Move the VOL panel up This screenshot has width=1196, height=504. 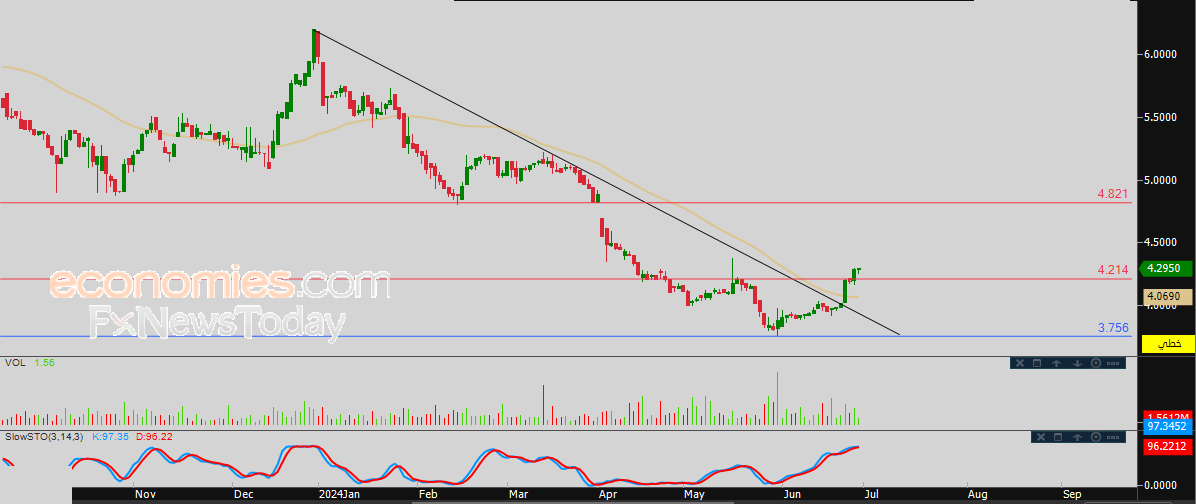[x=1056, y=363]
